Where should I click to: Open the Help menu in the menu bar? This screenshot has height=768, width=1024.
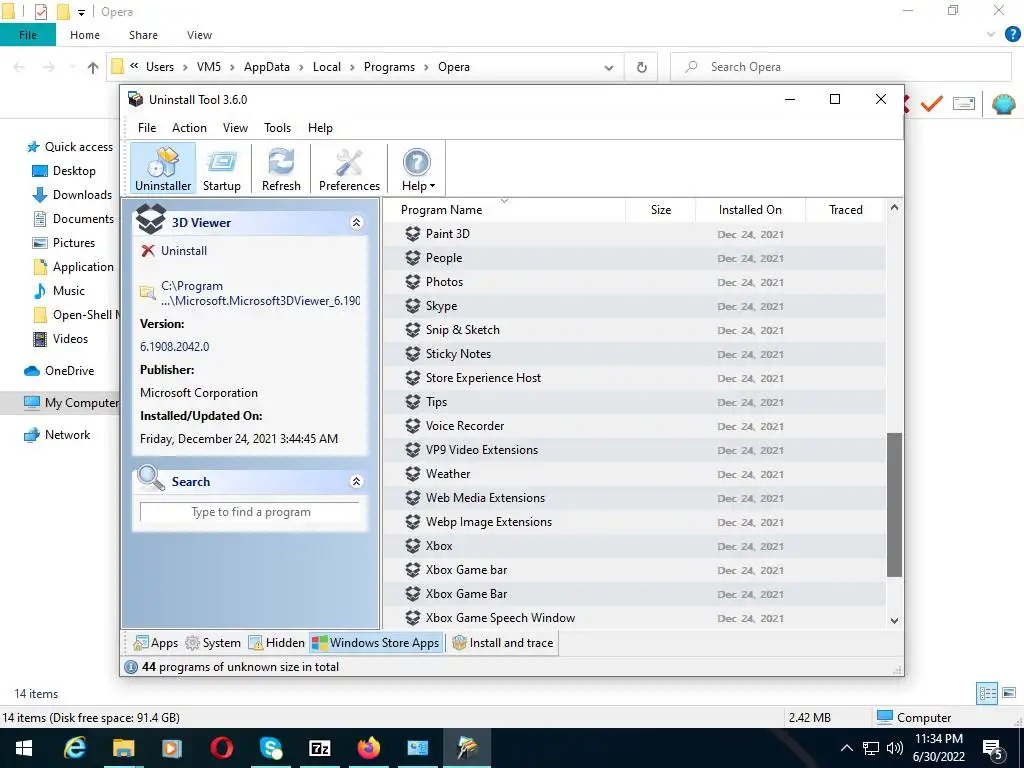(x=320, y=128)
